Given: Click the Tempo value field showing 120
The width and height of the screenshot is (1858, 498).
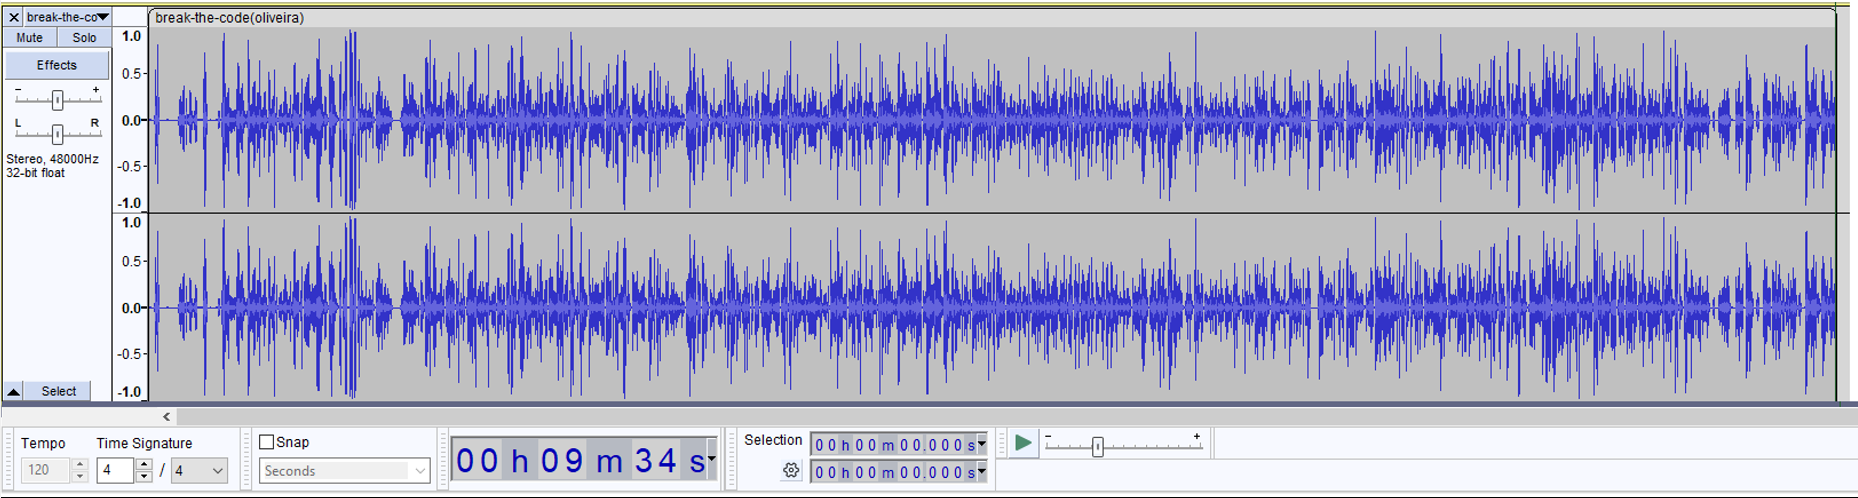Looking at the screenshot, I should click(46, 470).
